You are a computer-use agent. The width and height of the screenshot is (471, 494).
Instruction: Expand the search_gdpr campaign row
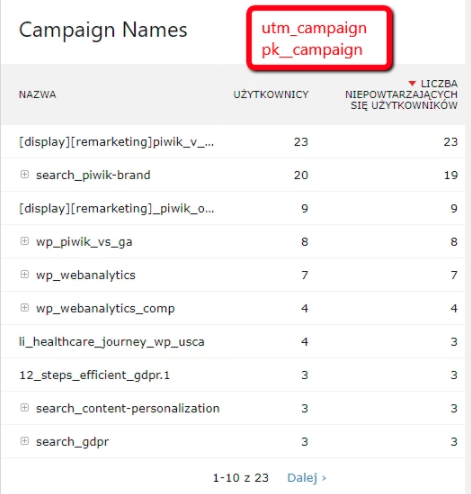24,441
